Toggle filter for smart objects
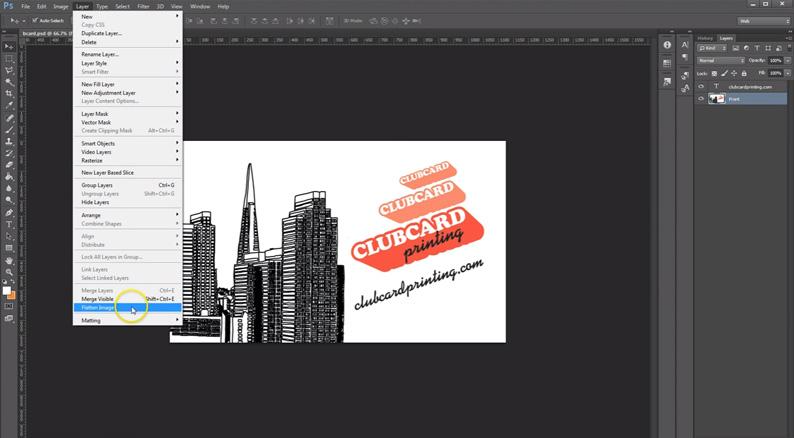794x438 pixels. point(779,48)
